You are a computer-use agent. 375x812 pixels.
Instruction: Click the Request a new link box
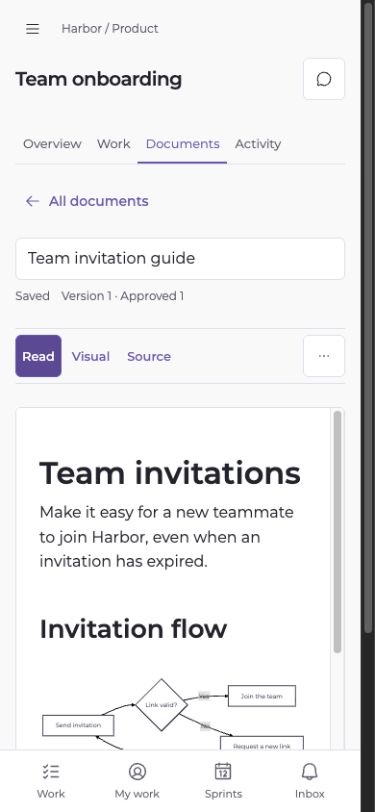point(262,744)
